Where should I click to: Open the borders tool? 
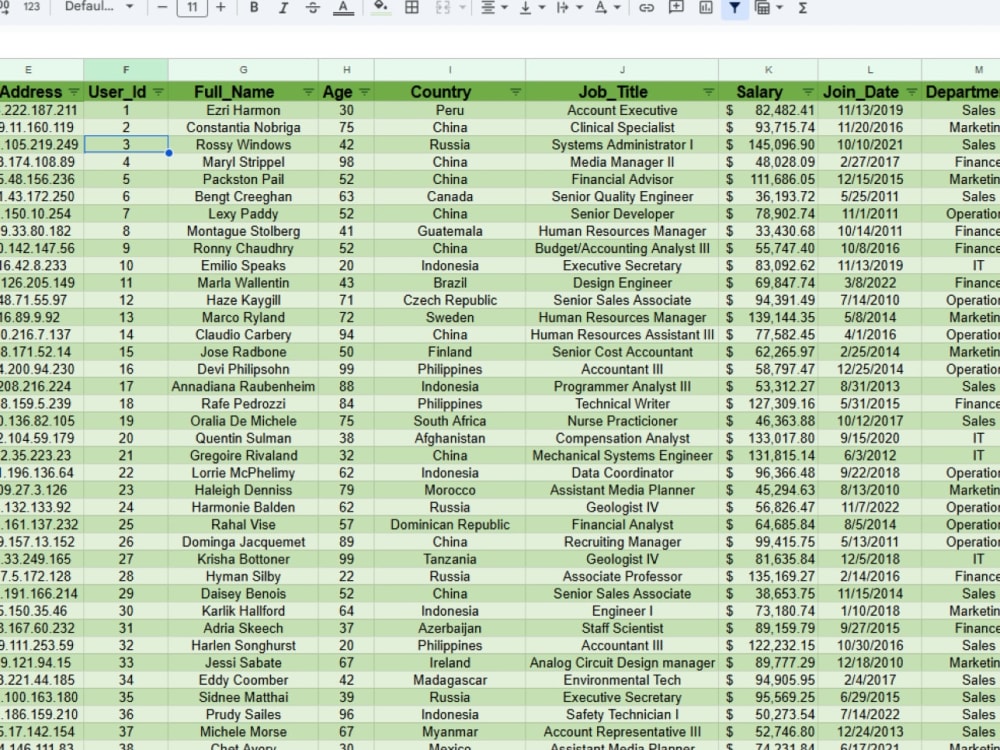pyautogui.click(x=412, y=8)
